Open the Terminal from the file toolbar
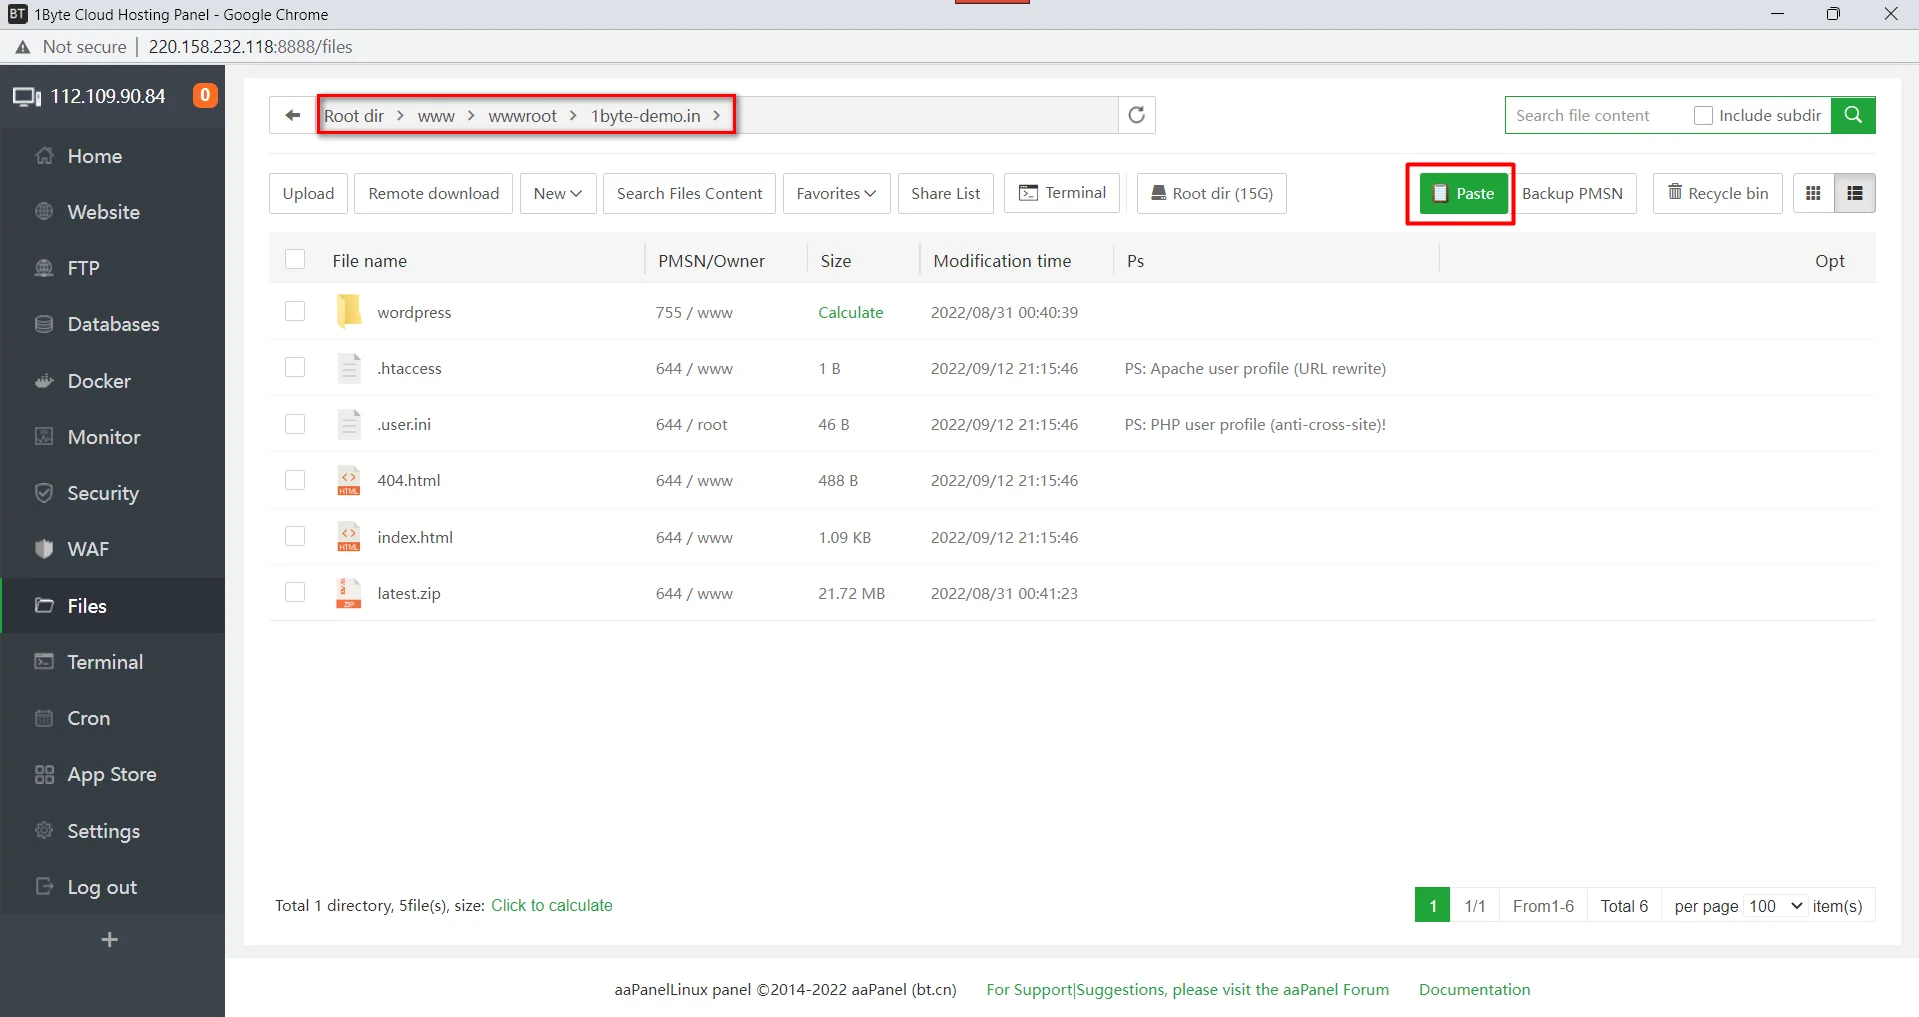This screenshot has width=1919, height=1017. point(1062,192)
